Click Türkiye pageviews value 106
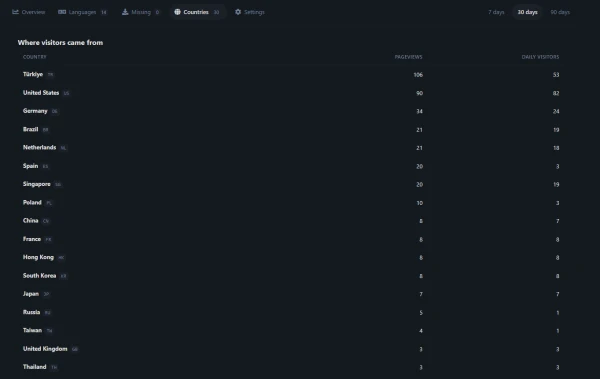This screenshot has height=379, width=600. [418, 75]
